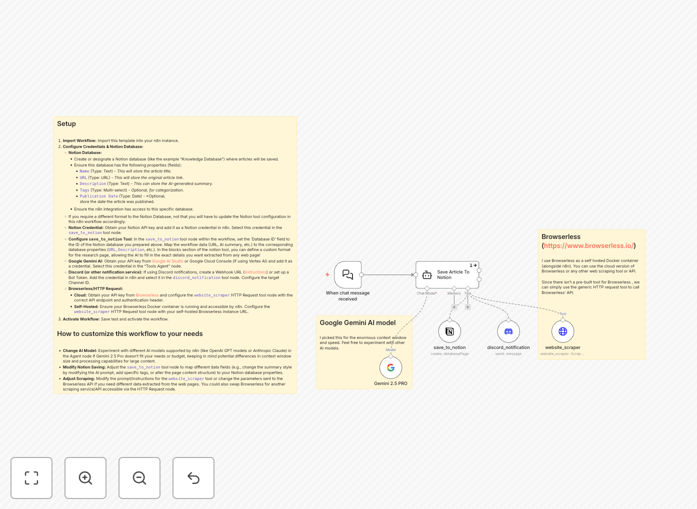Click the plus under the Memory connector
This screenshot has height=509, width=697.
pos(454,307)
